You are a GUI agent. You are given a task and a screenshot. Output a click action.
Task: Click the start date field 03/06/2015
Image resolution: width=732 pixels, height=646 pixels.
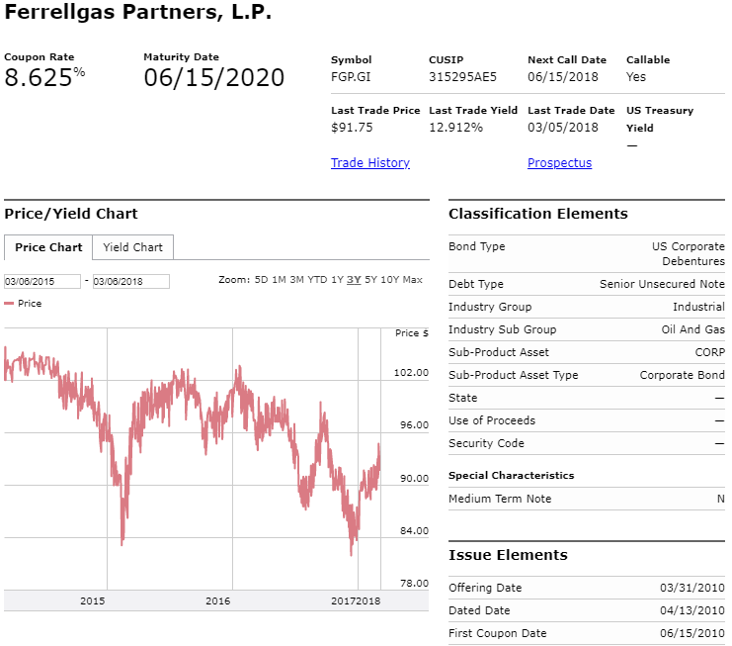pos(42,281)
